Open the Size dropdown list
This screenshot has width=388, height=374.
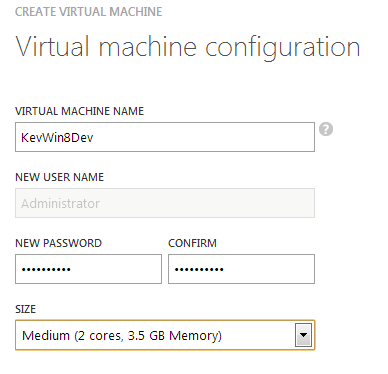tap(165, 335)
